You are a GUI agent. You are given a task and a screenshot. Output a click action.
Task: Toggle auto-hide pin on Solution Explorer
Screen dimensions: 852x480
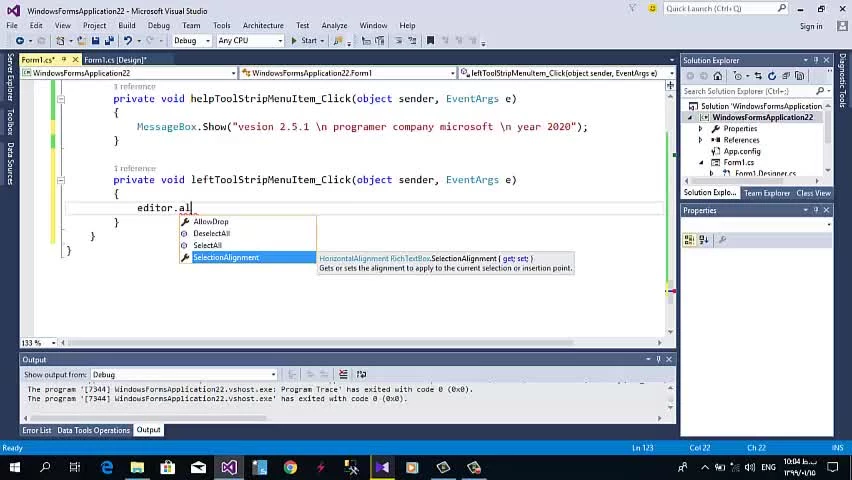point(816,60)
